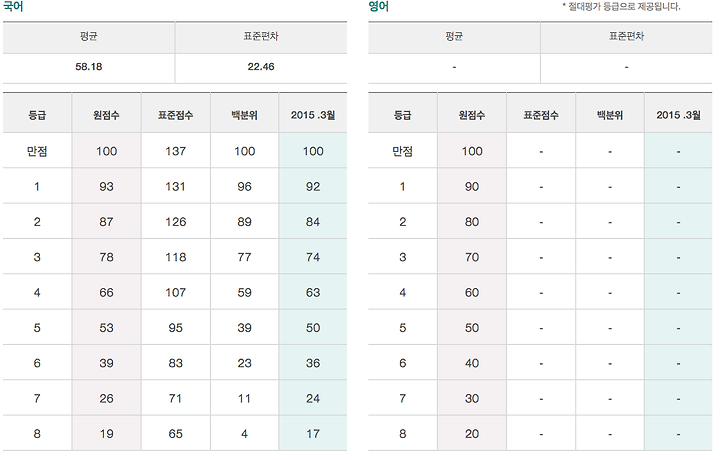The height and width of the screenshot is (460, 720).
Task: Click 국어 grade 8 원점수 19
Action: [107, 434]
